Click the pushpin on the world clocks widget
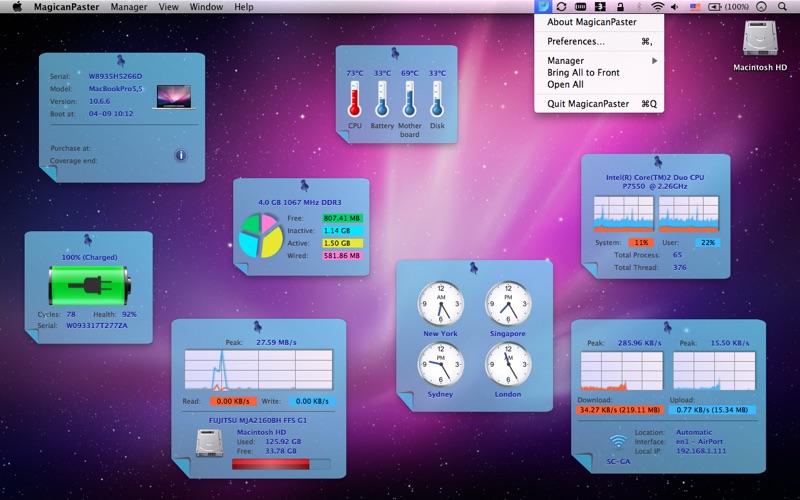Screen dimensions: 800x500 tap(473, 268)
